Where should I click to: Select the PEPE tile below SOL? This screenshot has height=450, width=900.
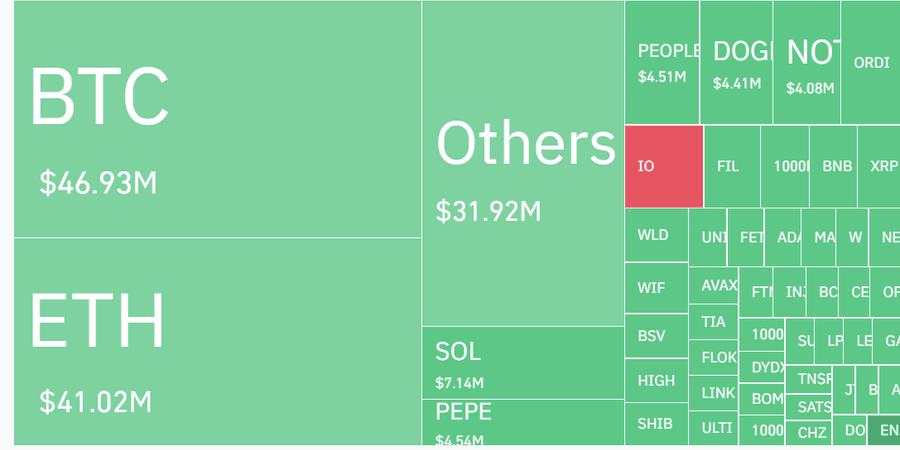(x=523, y=422)
